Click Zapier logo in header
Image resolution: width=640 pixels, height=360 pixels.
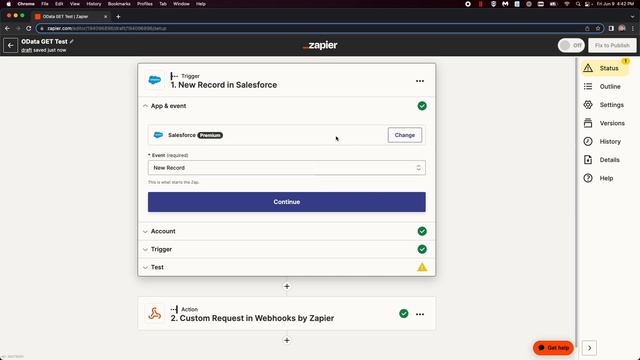tap(320, 45)
